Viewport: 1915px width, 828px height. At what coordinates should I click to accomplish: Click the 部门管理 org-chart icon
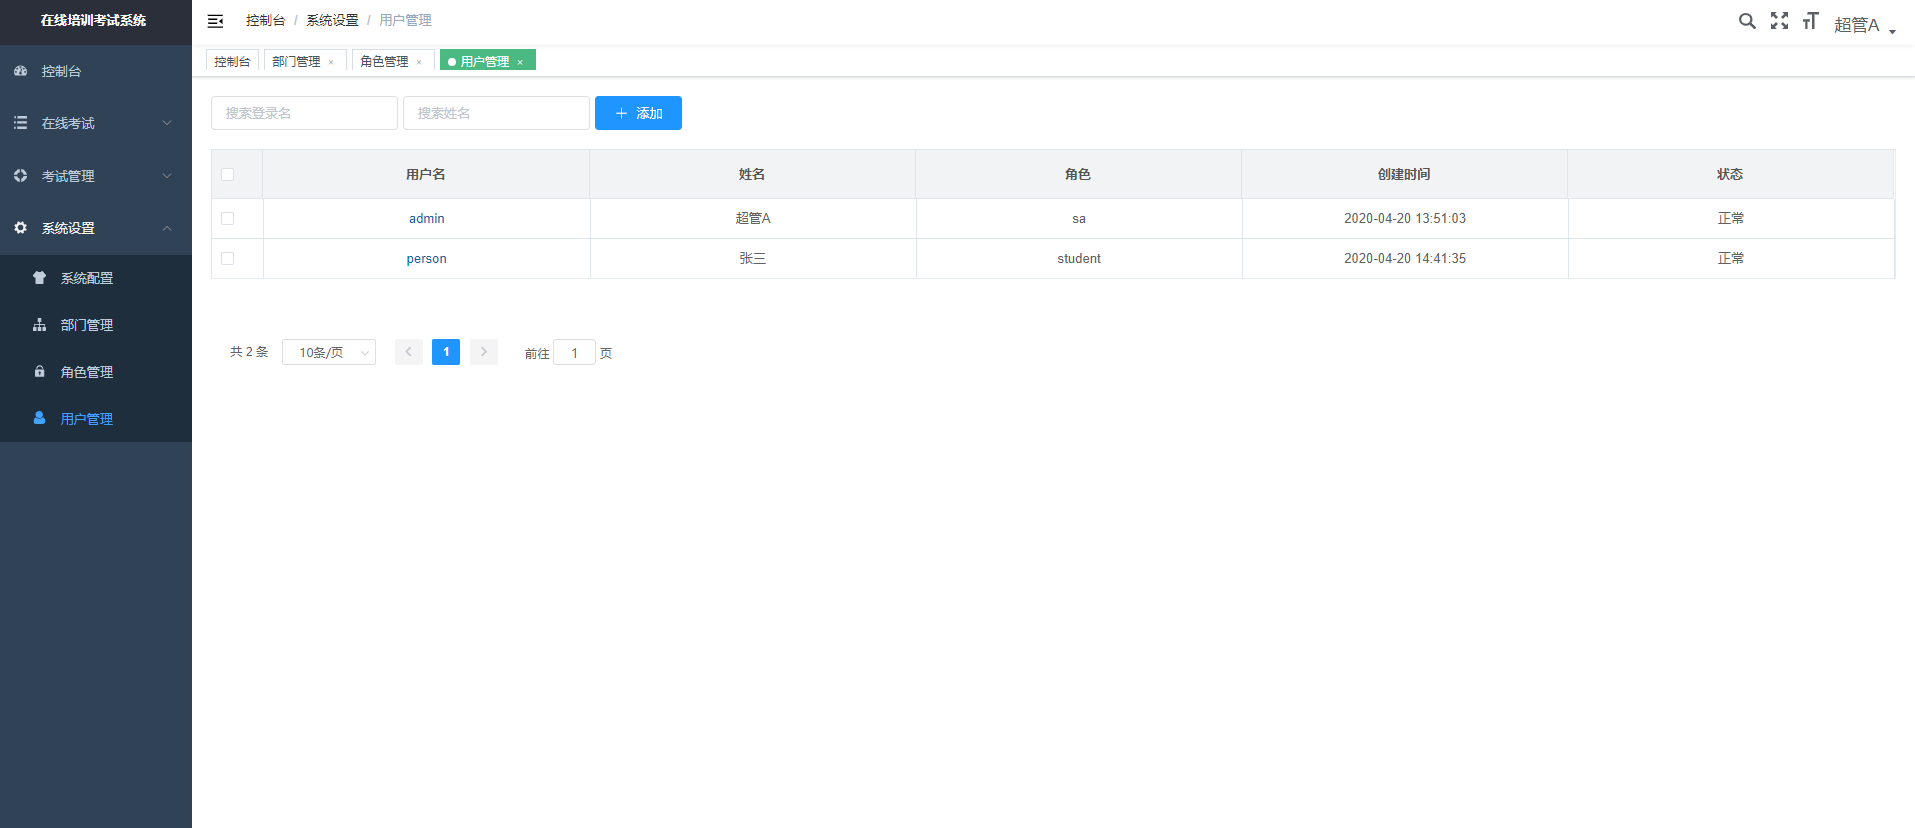40,325
